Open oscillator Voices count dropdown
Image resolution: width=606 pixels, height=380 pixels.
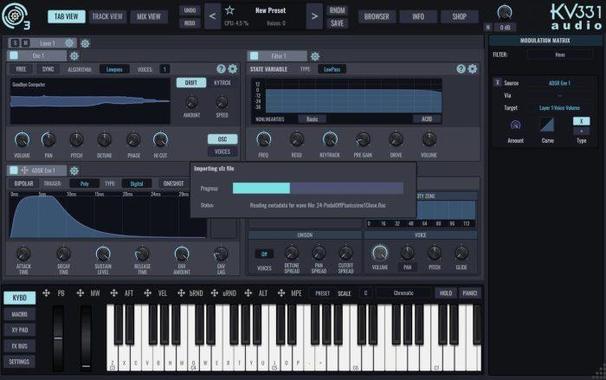(x=164, y=70)
